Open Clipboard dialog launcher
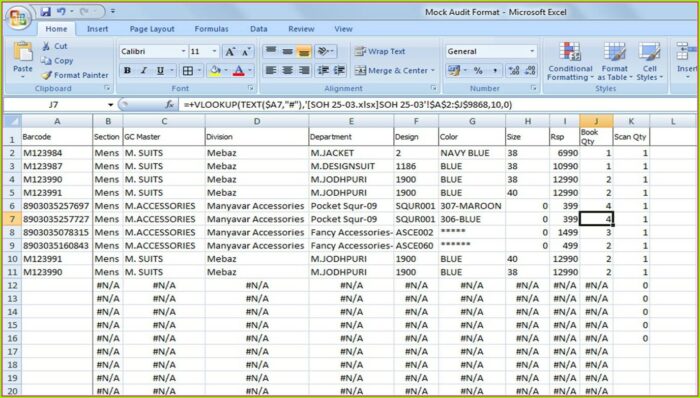The image size is (700, 398). [107, 88]
